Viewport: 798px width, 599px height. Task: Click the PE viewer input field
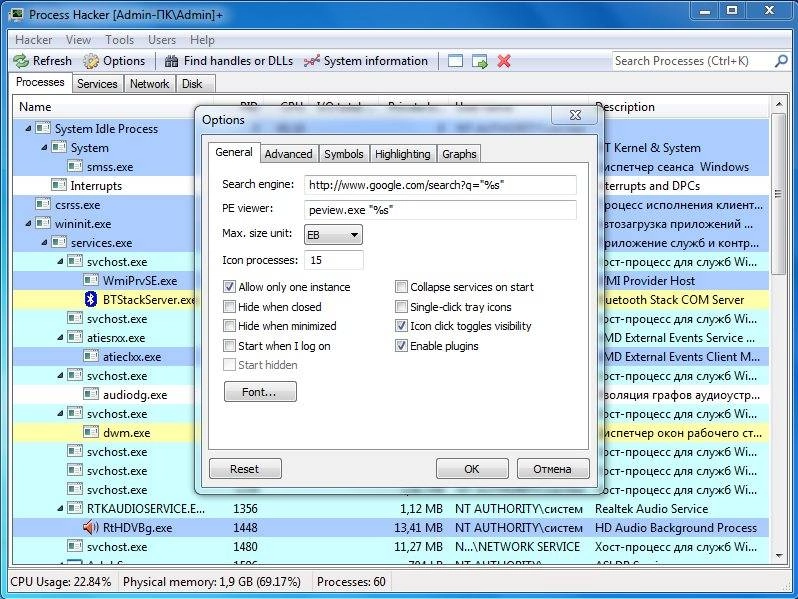click(440, 210)
